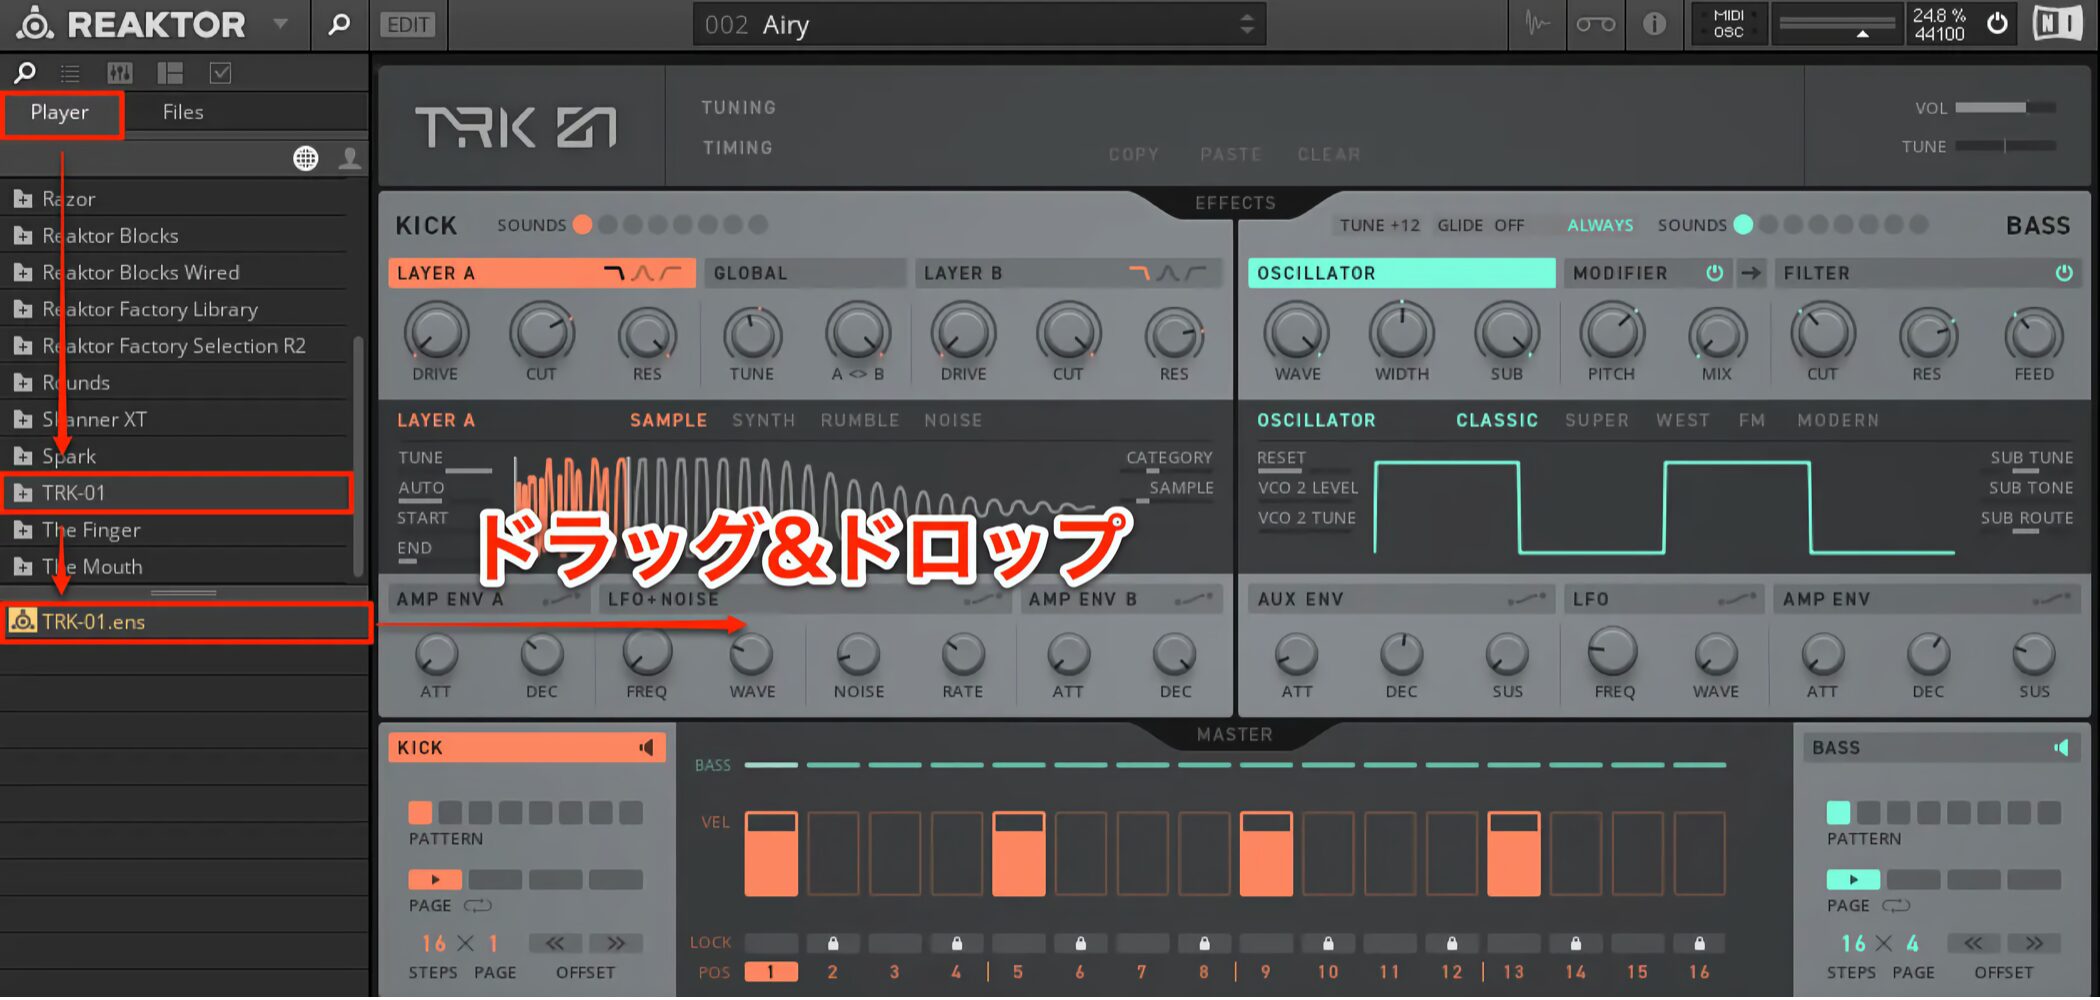Switch to the Player tab

tap(60, 113)
